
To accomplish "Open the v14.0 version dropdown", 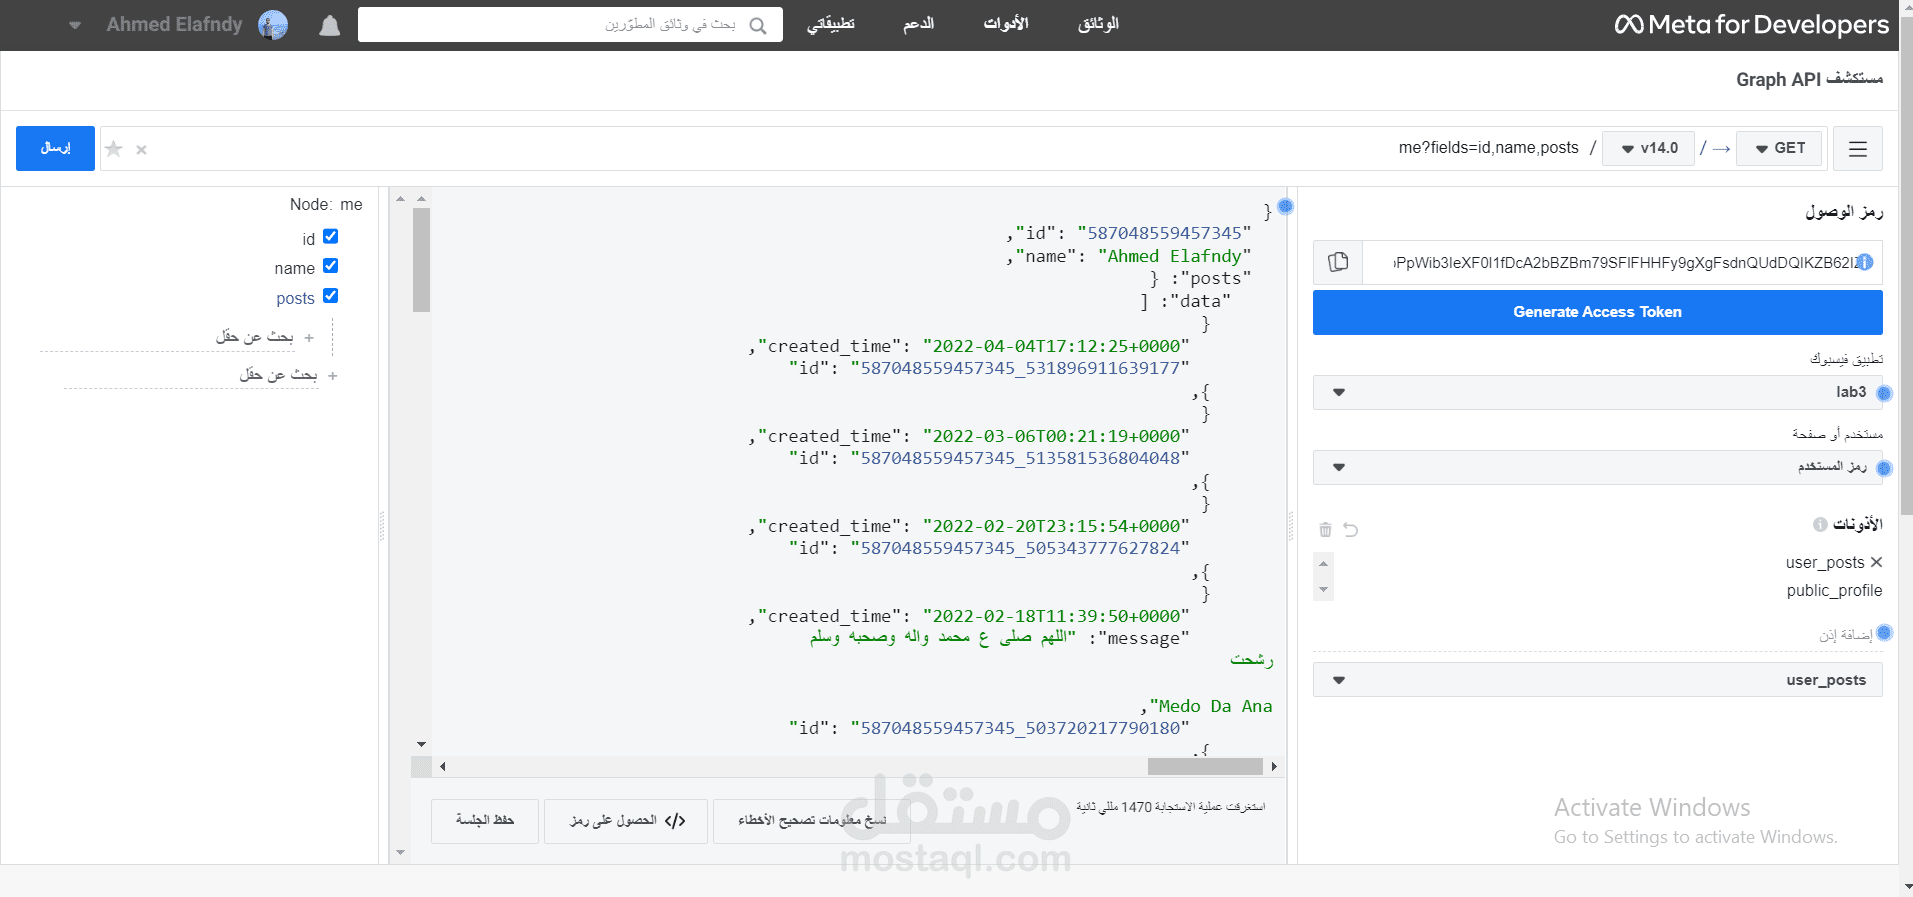I will click(x=1649, y=148).
